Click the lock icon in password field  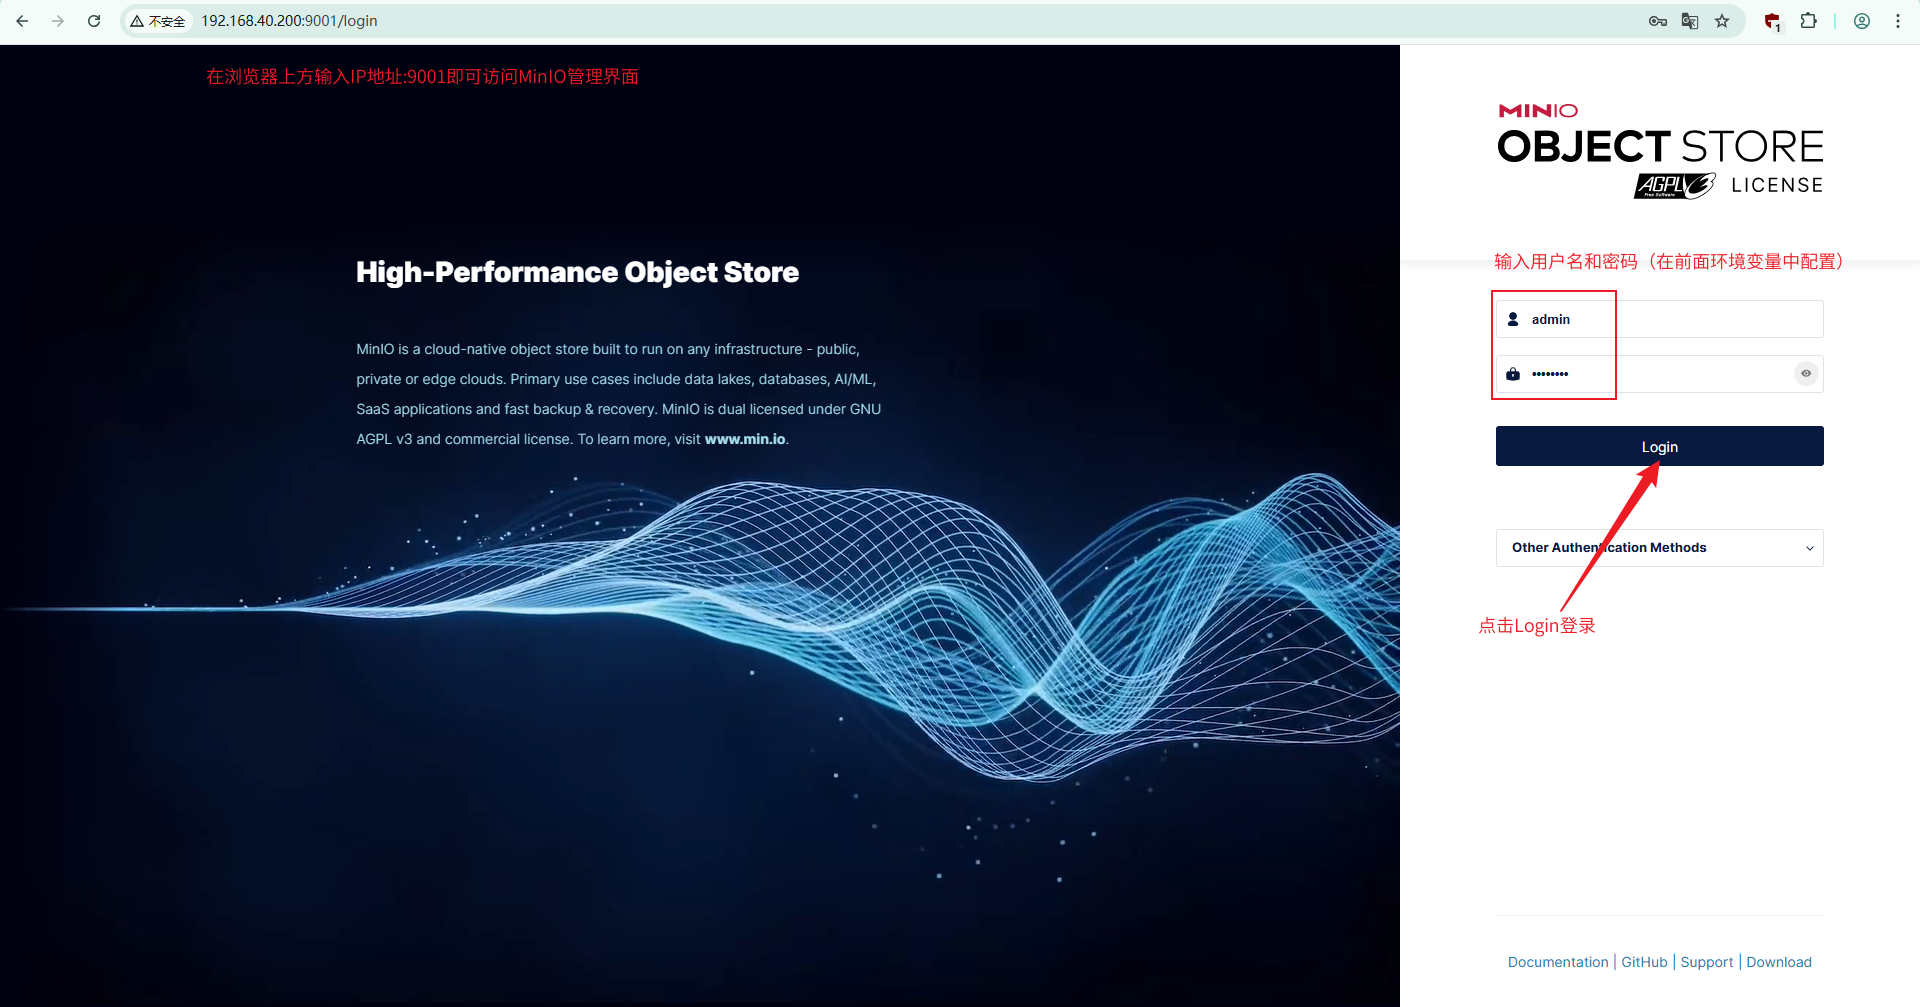coord(1513,374)
